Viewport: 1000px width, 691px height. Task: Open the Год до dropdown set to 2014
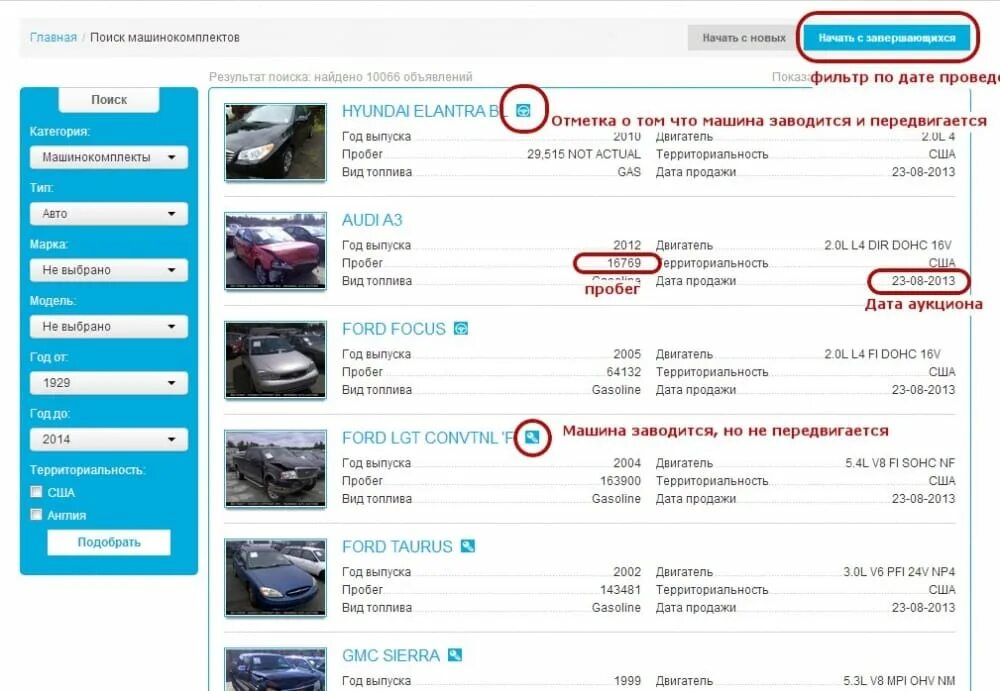[108, 439]
